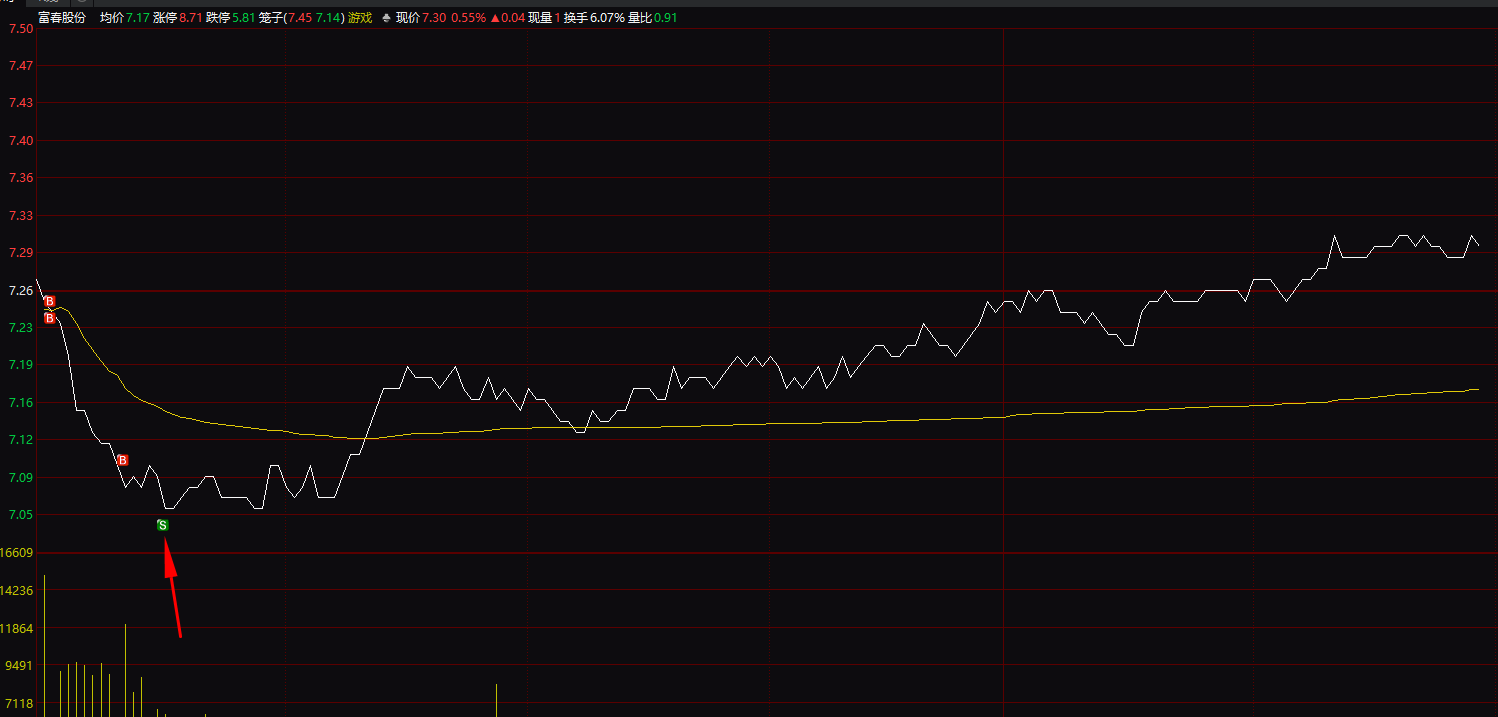Click the 7.33 price axis label
The height and width of the screenshot is (717, 1498).
[x=20, y=216]
